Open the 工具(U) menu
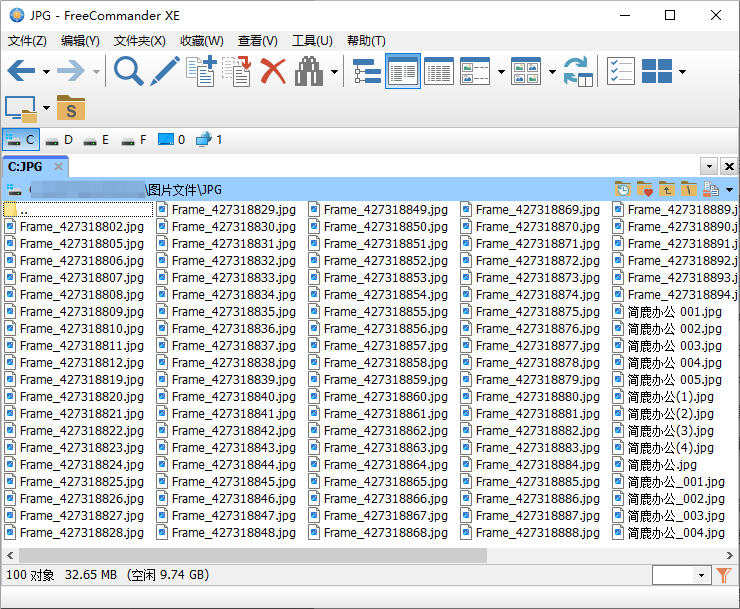Image resolution: width=740 pixels, height=609 pixels. [312, 41]
